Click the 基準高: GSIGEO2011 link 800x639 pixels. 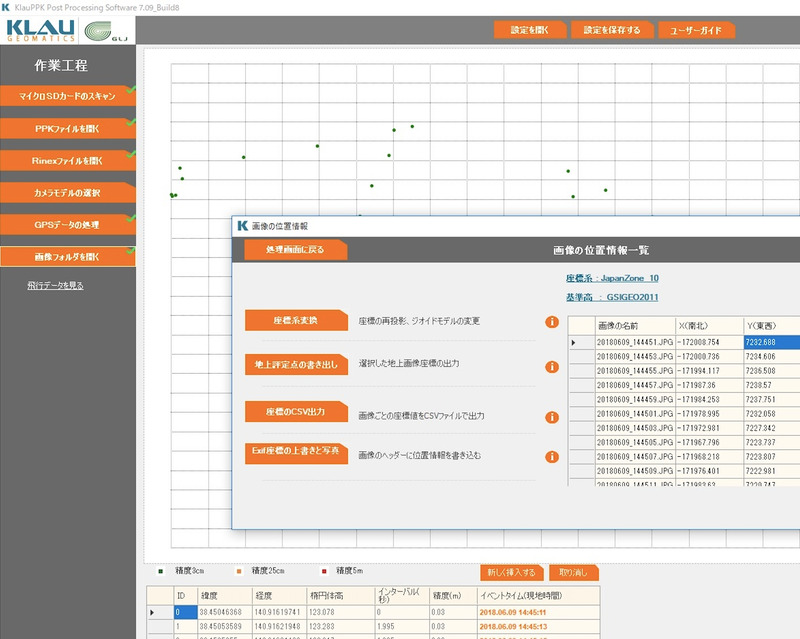point(612,297)
